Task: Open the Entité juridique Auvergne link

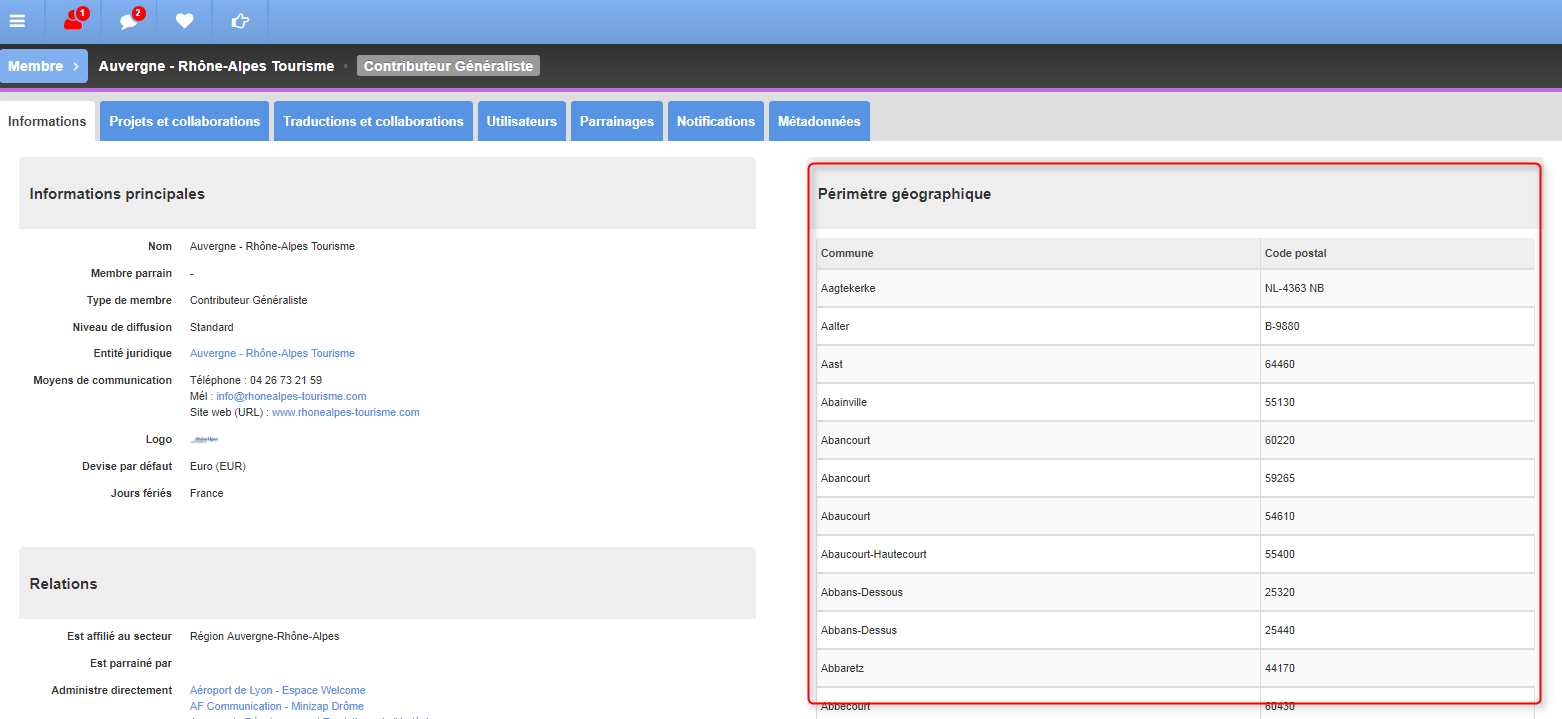Action: [272, 353]
